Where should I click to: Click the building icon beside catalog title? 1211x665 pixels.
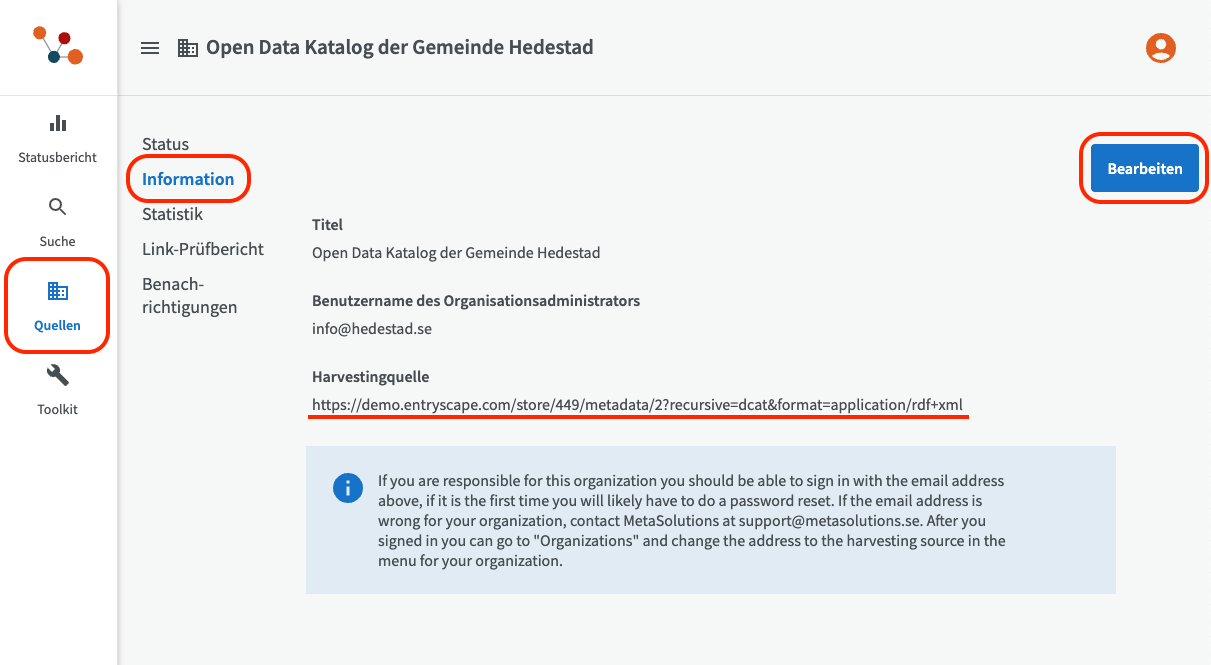[188, 48]
